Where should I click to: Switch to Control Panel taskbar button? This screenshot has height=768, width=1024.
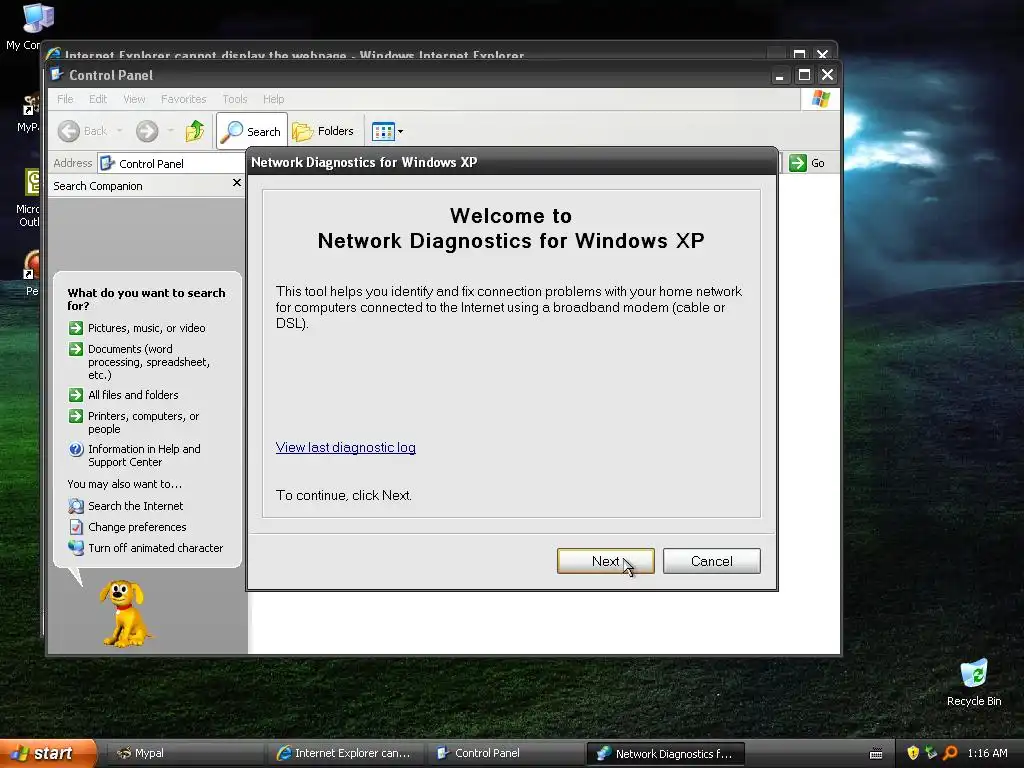point(505,753)
